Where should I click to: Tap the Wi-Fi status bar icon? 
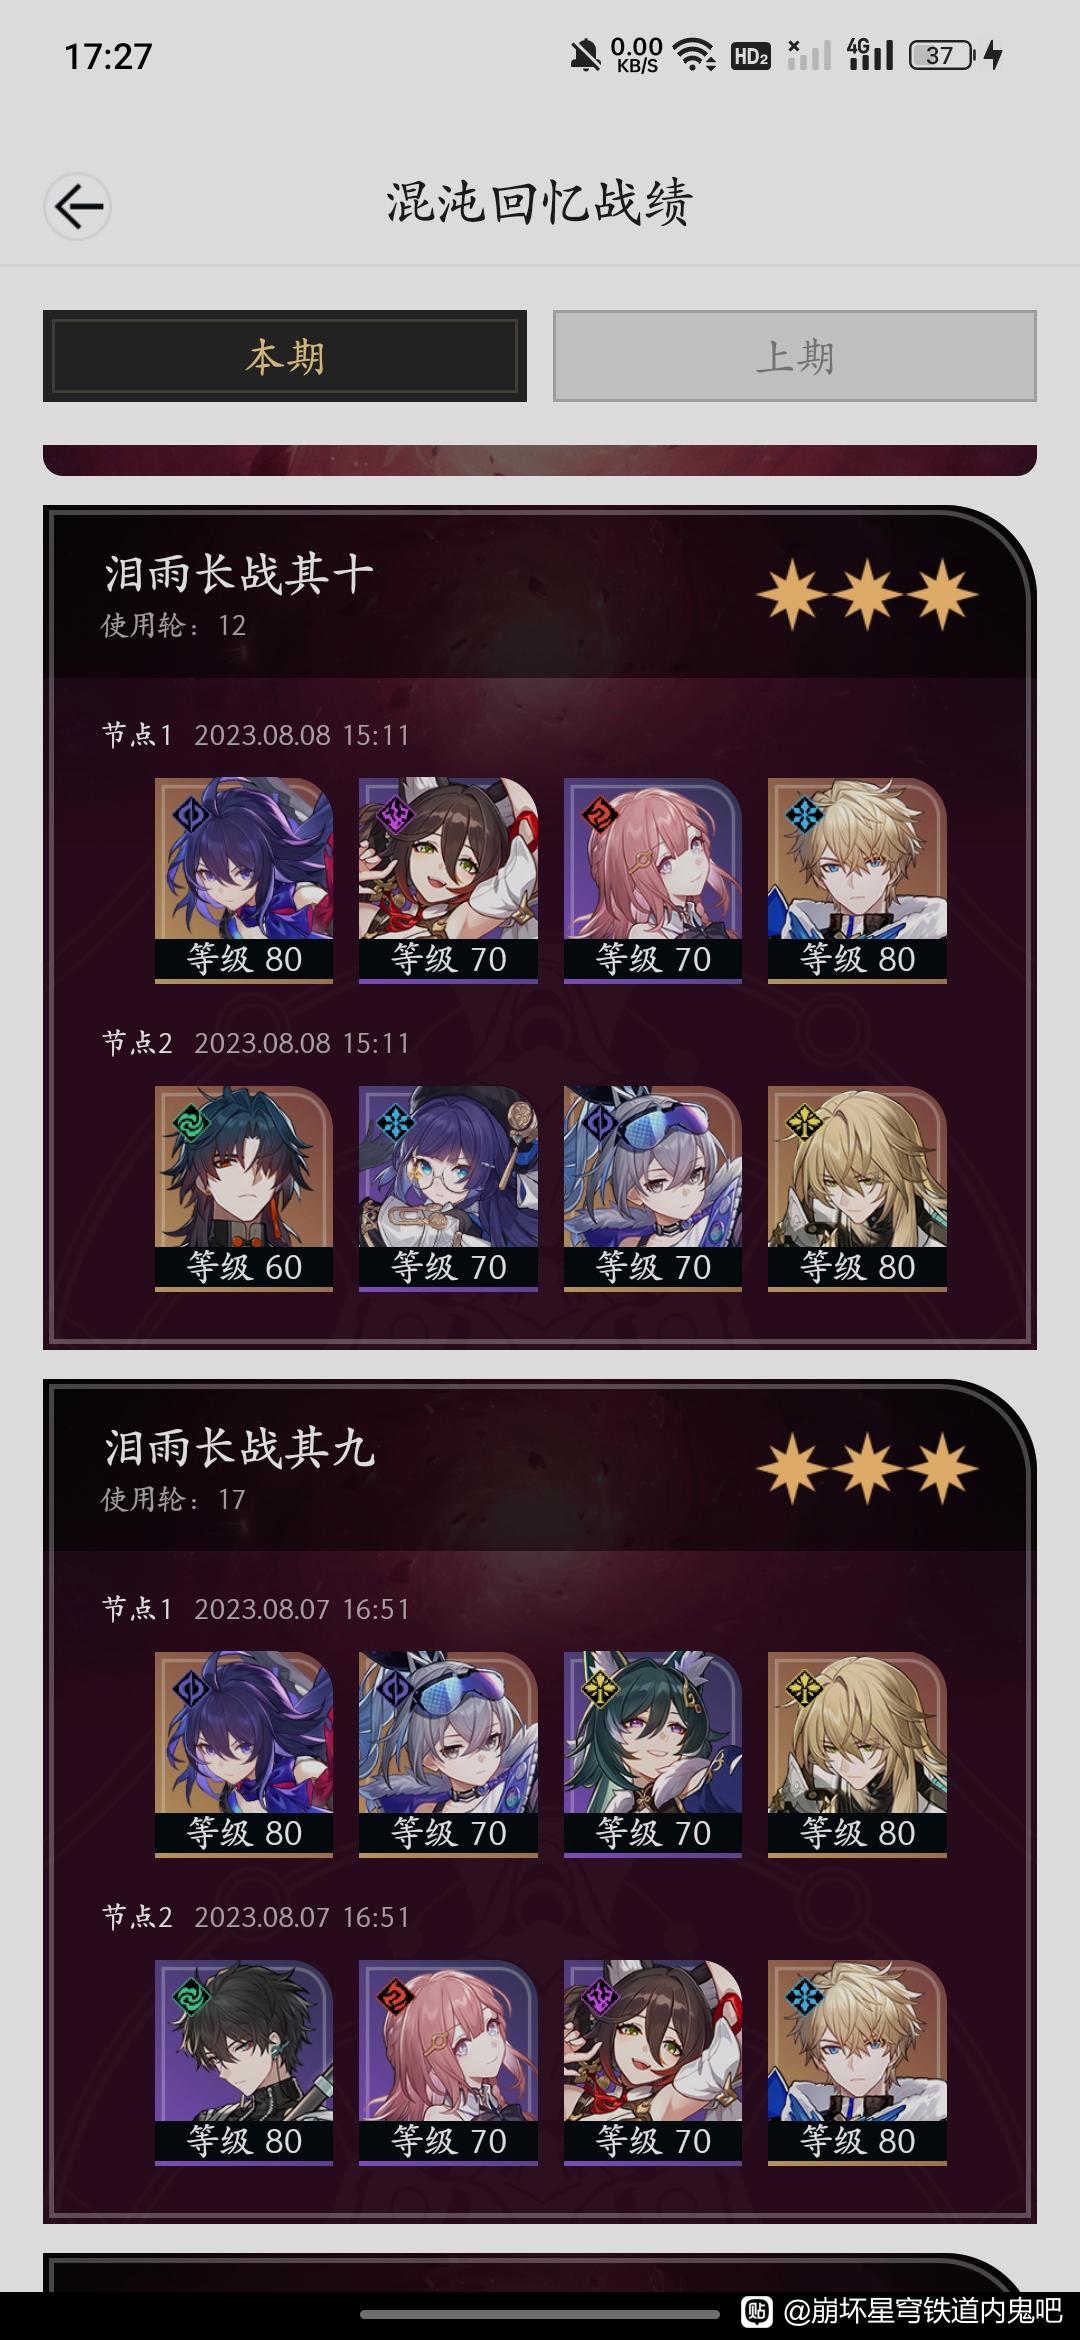click(693, 54)
